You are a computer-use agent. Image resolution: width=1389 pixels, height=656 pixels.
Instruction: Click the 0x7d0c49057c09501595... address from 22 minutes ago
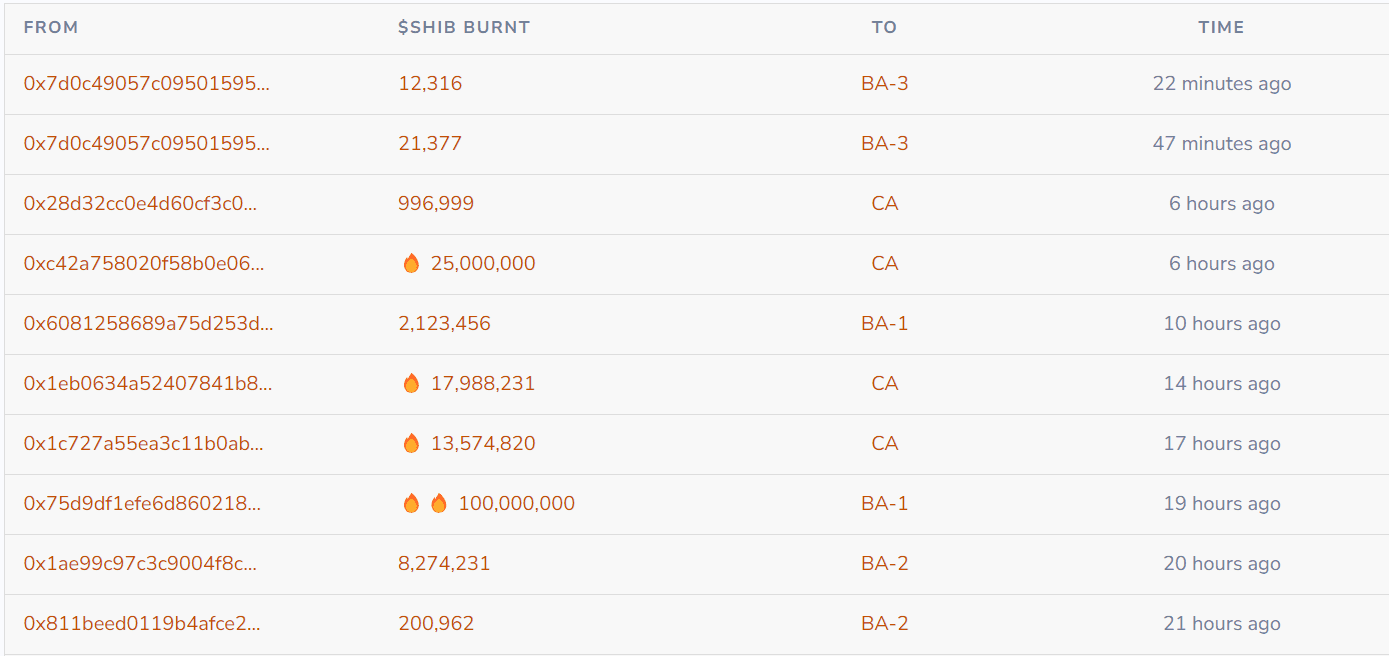[x=147, y=84]
